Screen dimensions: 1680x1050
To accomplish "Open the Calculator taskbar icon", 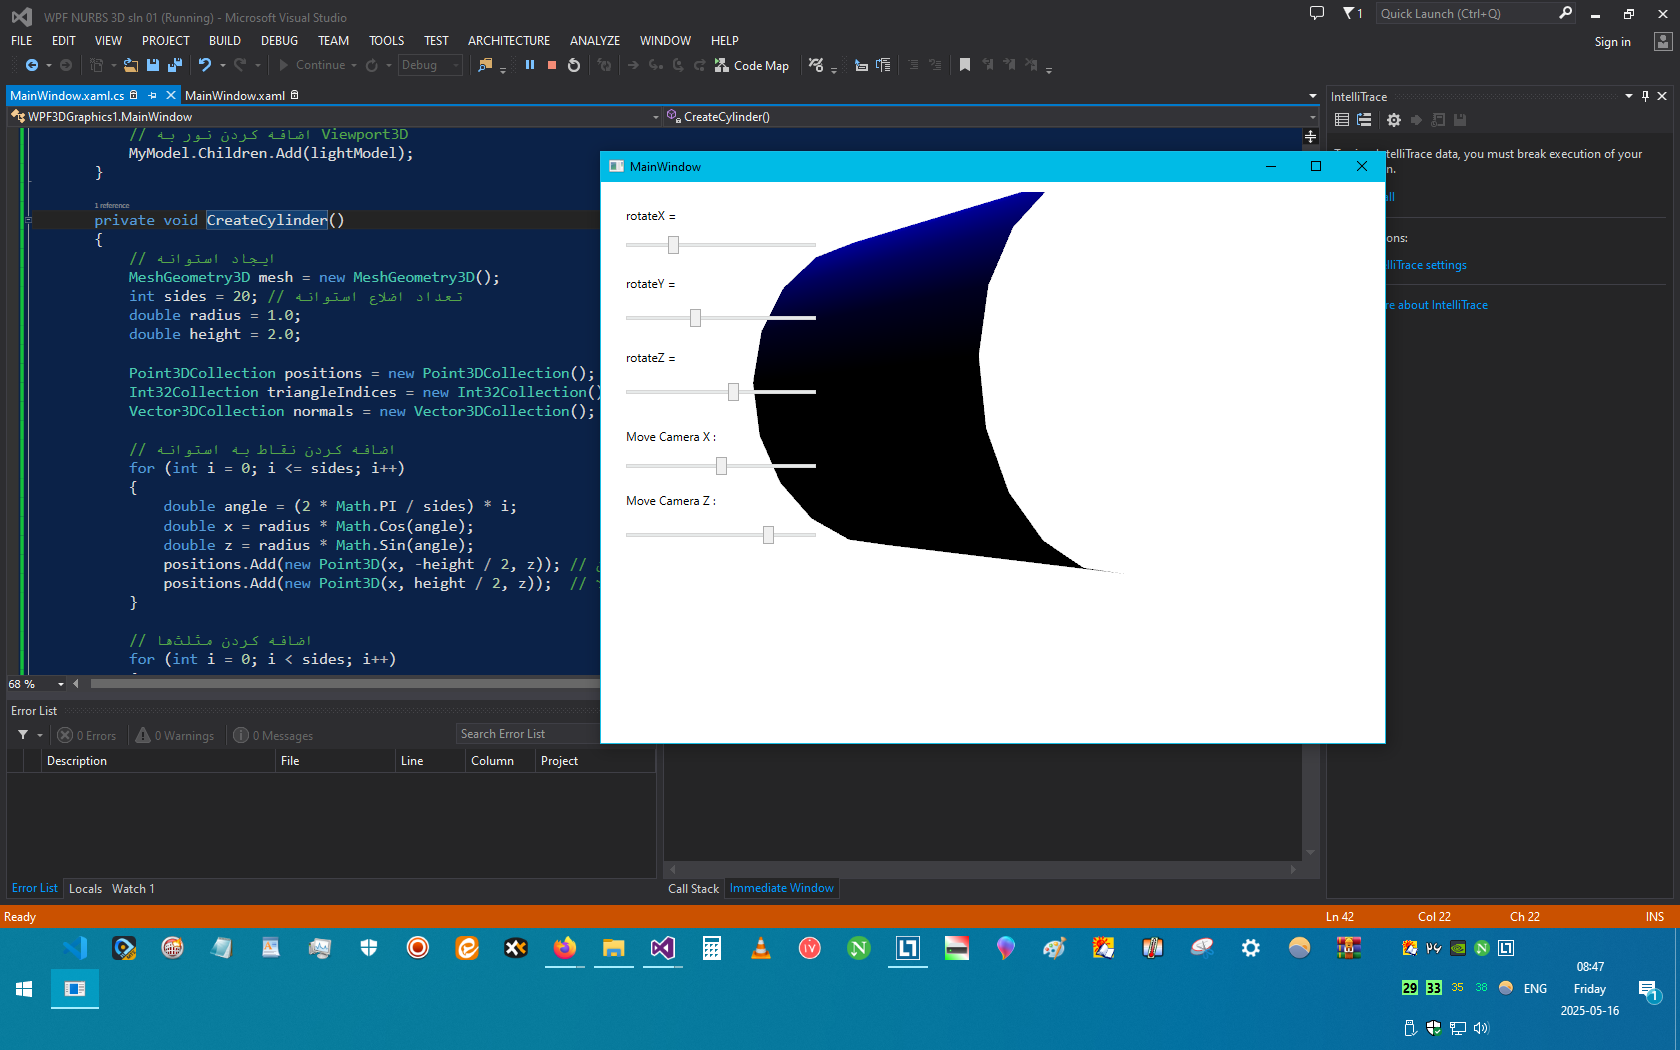I will [x=712, y=948].
